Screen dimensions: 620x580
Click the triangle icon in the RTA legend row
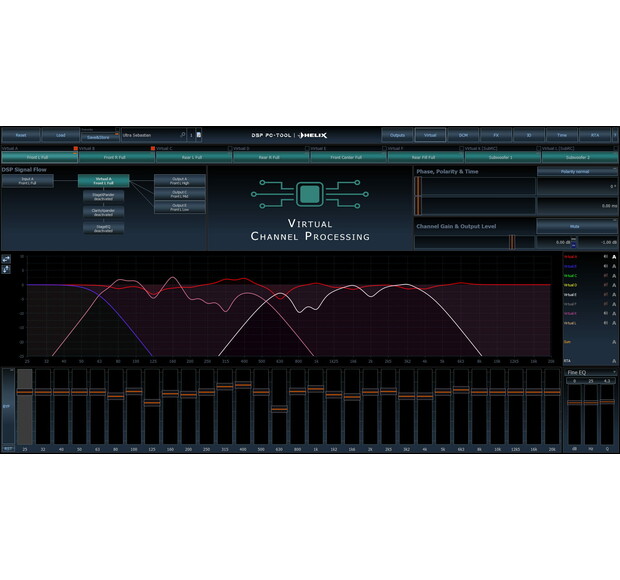click(x=613, y=359)
